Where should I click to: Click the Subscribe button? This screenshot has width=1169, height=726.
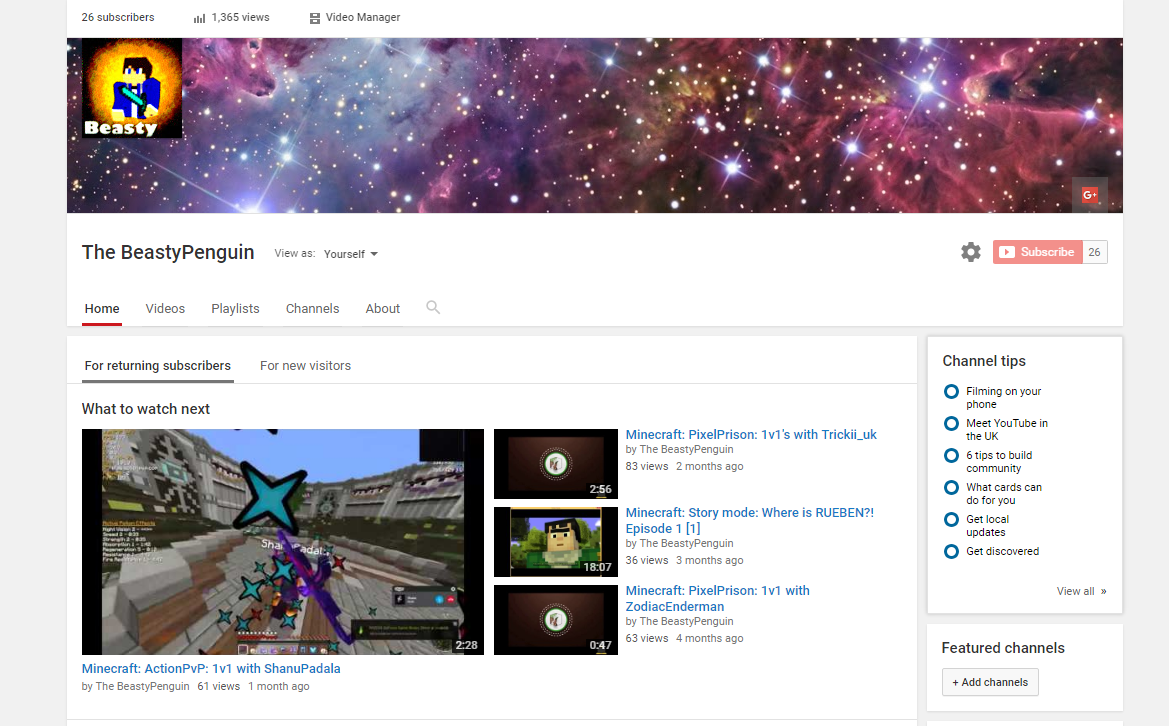point(1037,252)
